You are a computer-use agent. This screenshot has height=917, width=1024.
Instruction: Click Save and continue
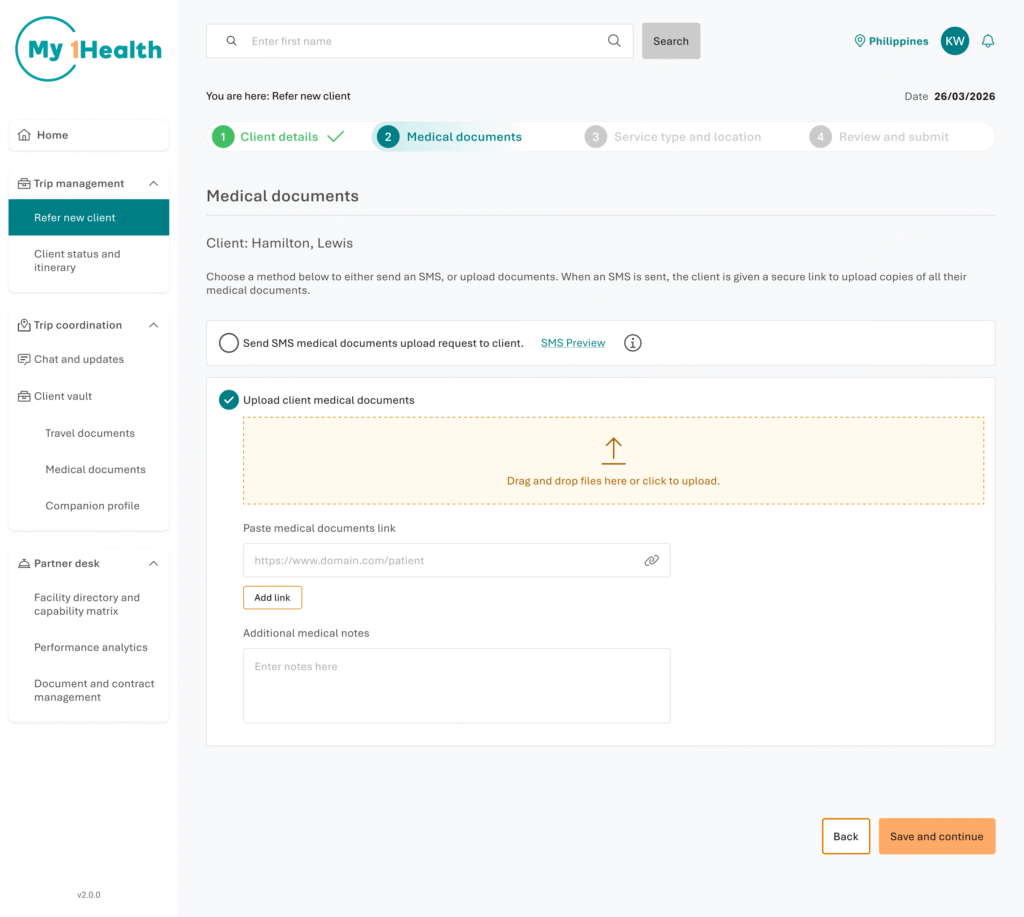coord(936,836)
